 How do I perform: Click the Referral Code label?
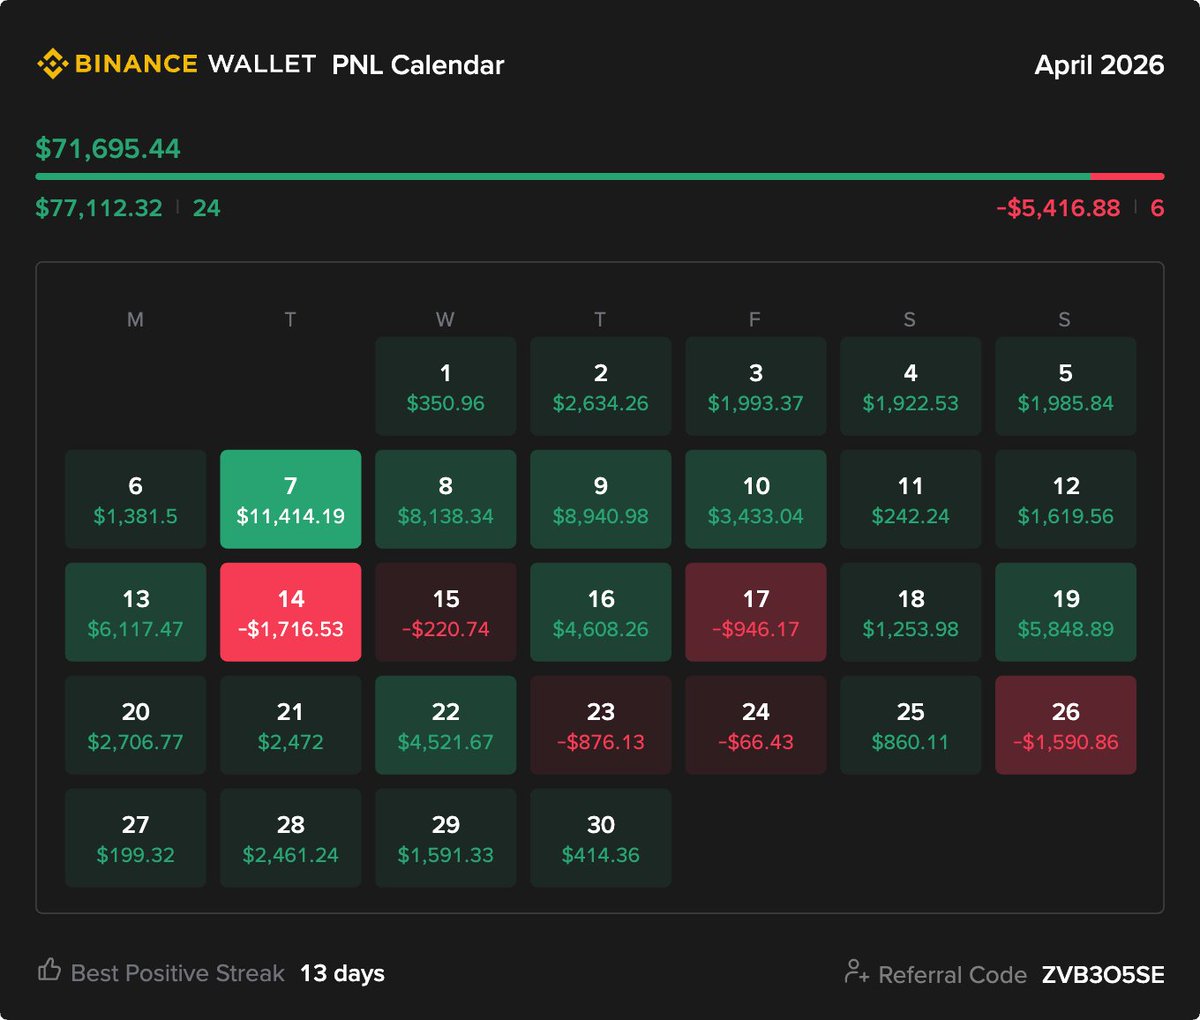coord(952,975)
